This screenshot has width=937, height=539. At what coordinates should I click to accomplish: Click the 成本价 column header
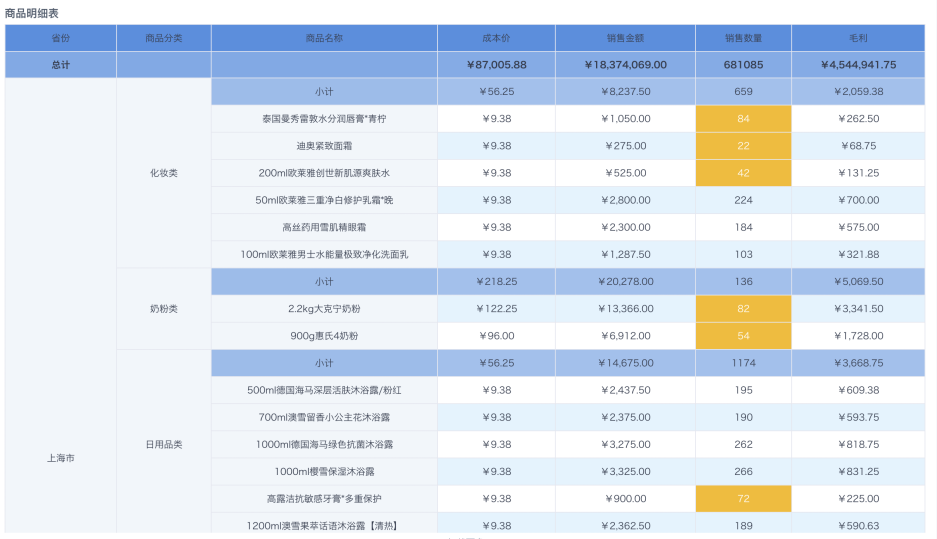click(x=496, y=38)
